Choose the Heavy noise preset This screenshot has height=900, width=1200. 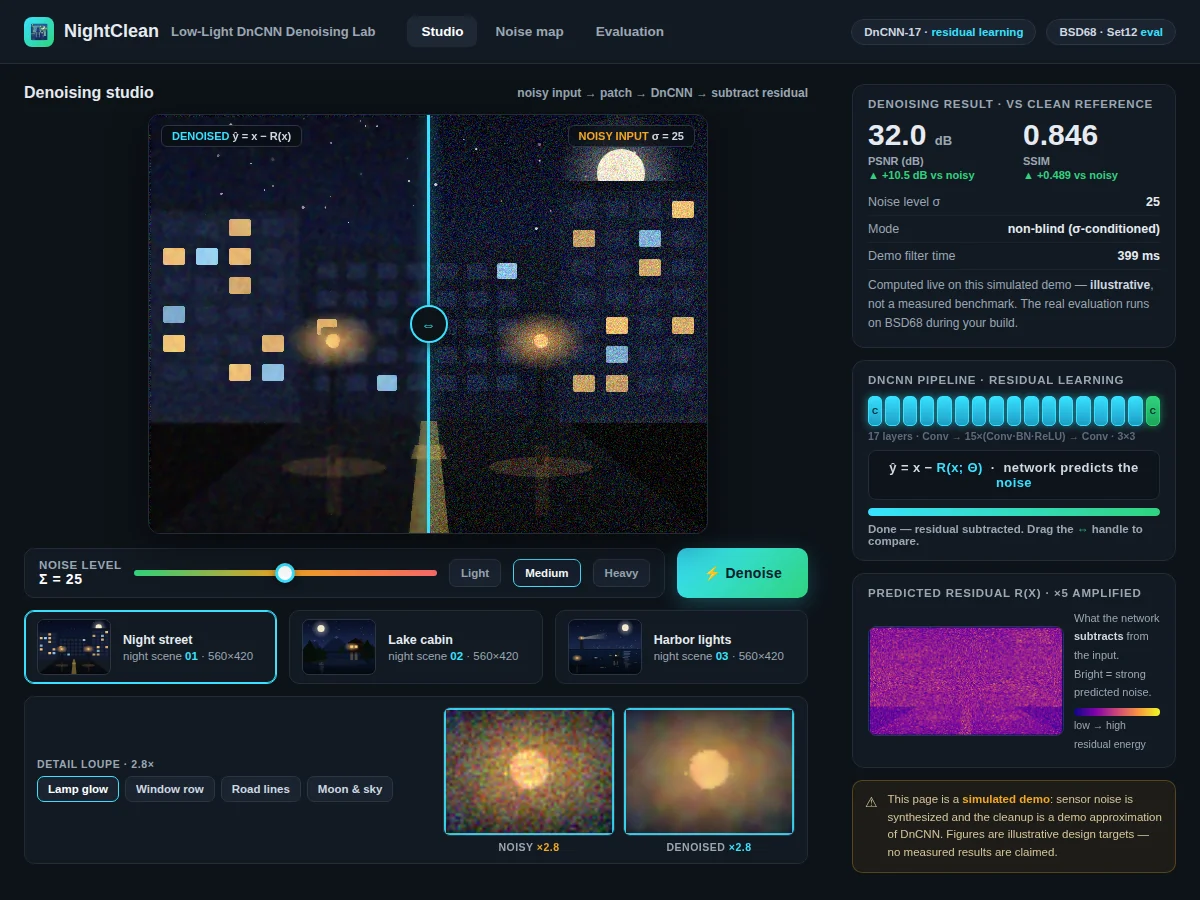[621, 573]
